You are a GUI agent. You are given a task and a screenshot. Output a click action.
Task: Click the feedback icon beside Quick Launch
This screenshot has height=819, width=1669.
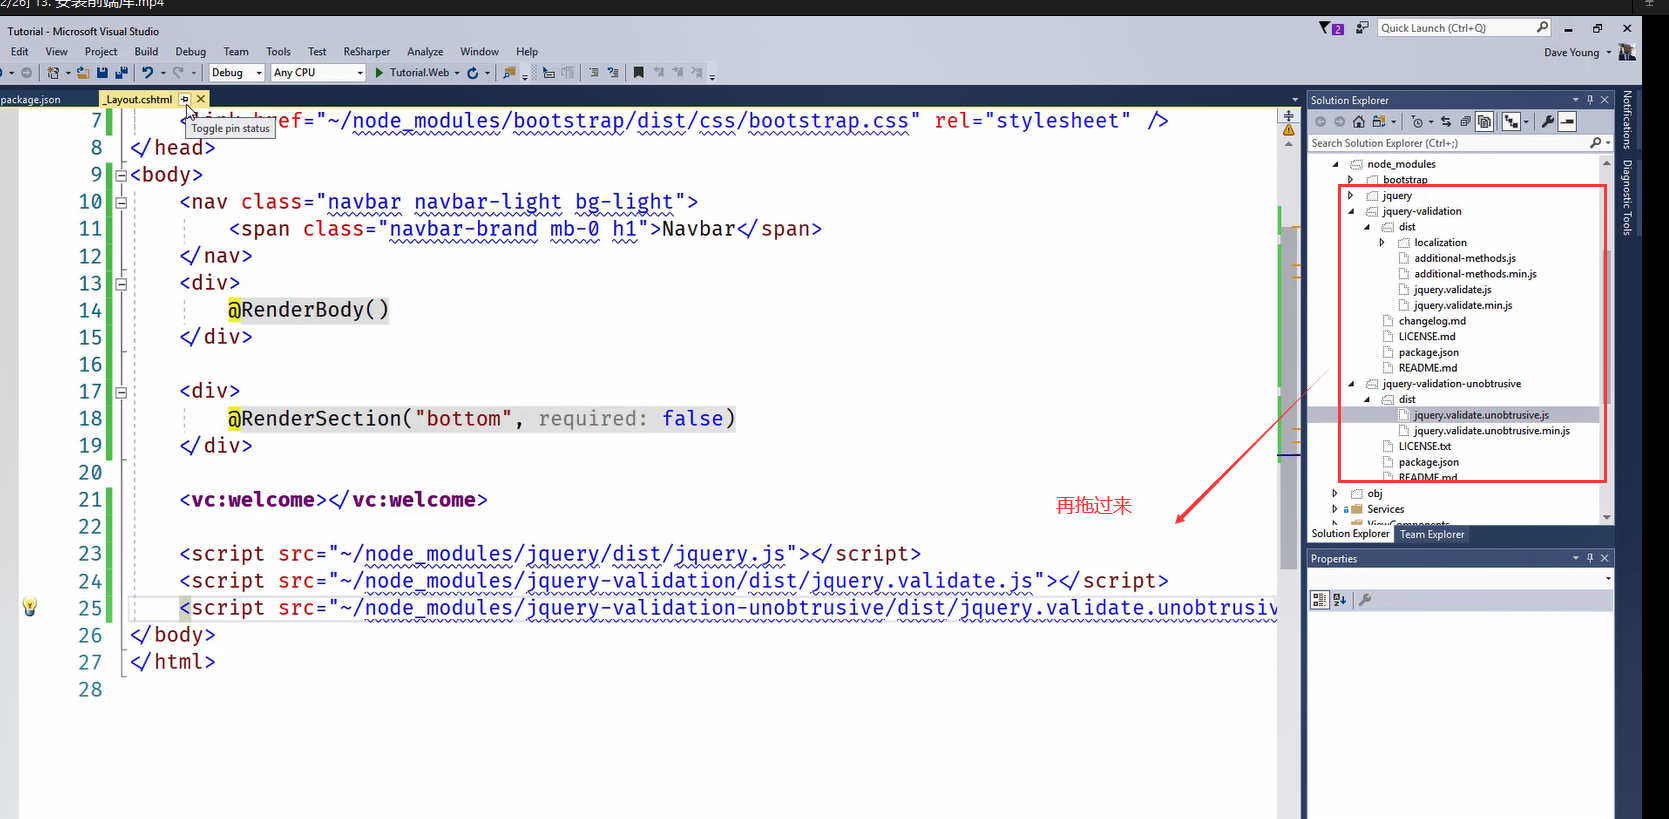coord(1361,28)
